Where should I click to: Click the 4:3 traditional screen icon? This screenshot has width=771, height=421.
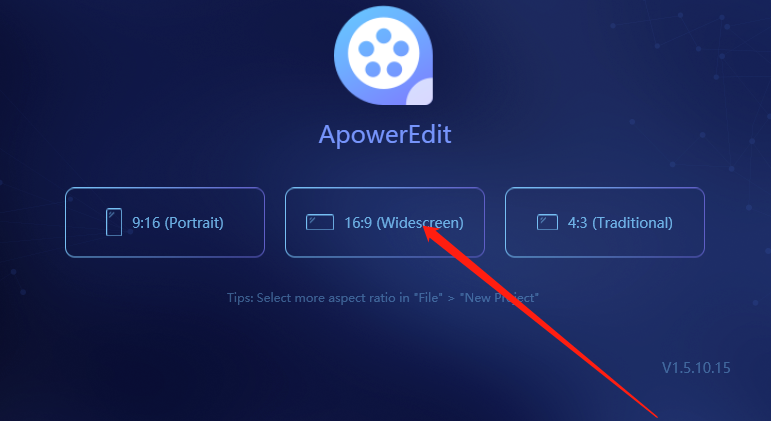click(x=547, y=222)
